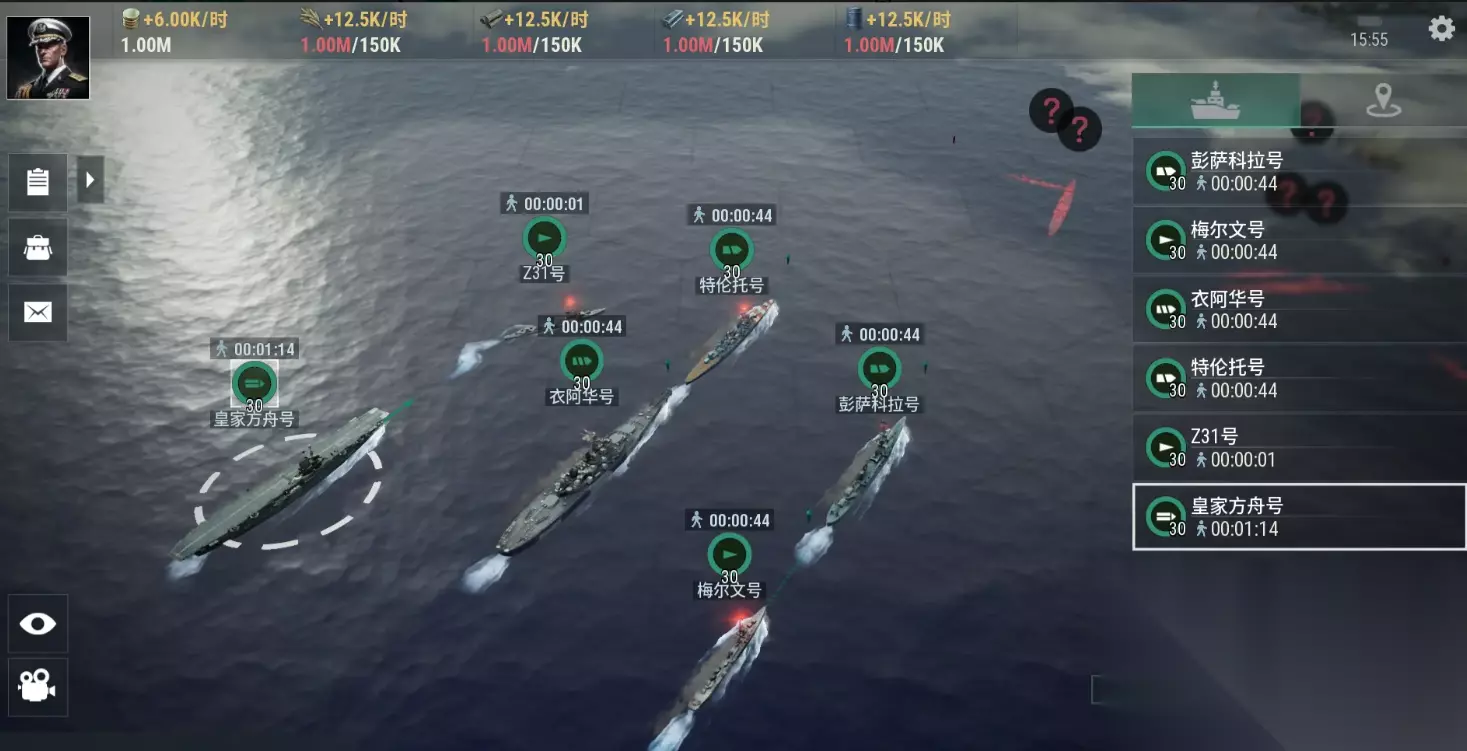
Task: Open the camera recorder icon
Action: point(38,686)
